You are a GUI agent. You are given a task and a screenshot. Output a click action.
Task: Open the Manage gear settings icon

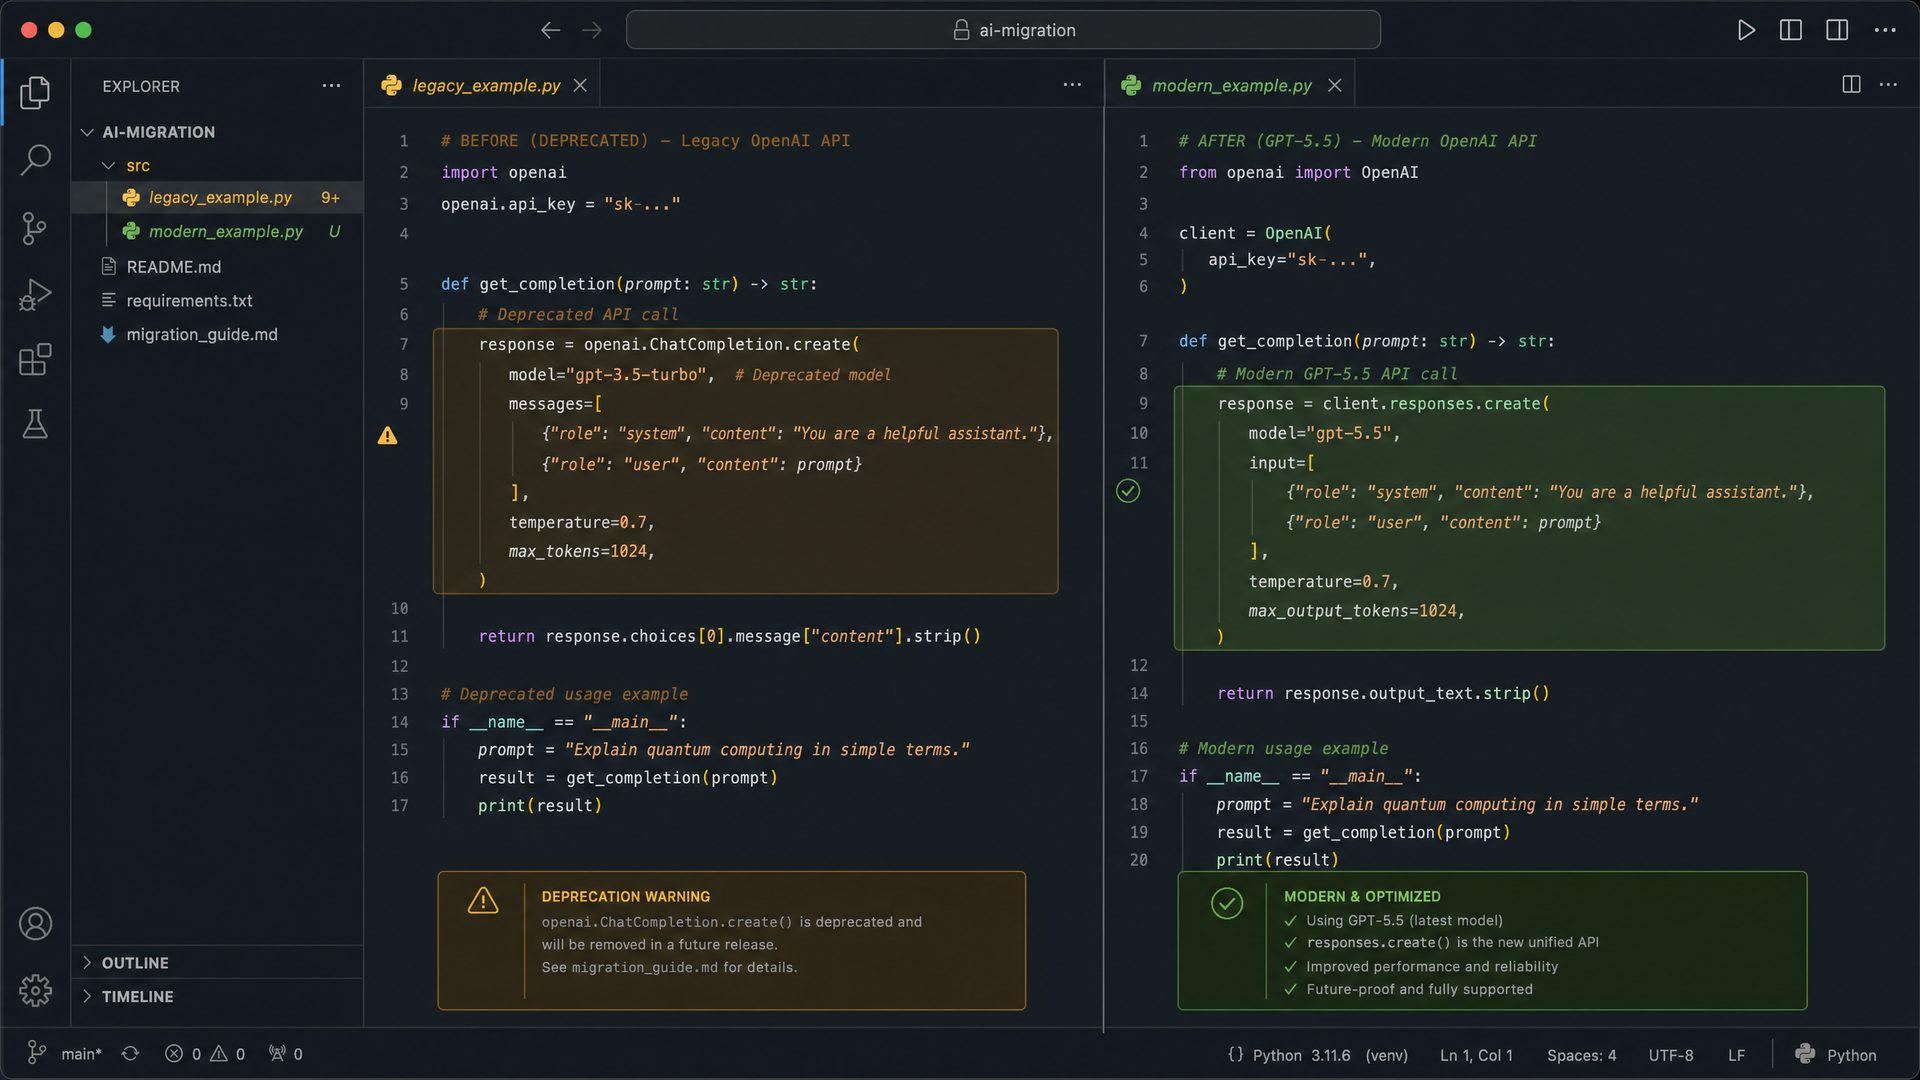click(35, 990)
